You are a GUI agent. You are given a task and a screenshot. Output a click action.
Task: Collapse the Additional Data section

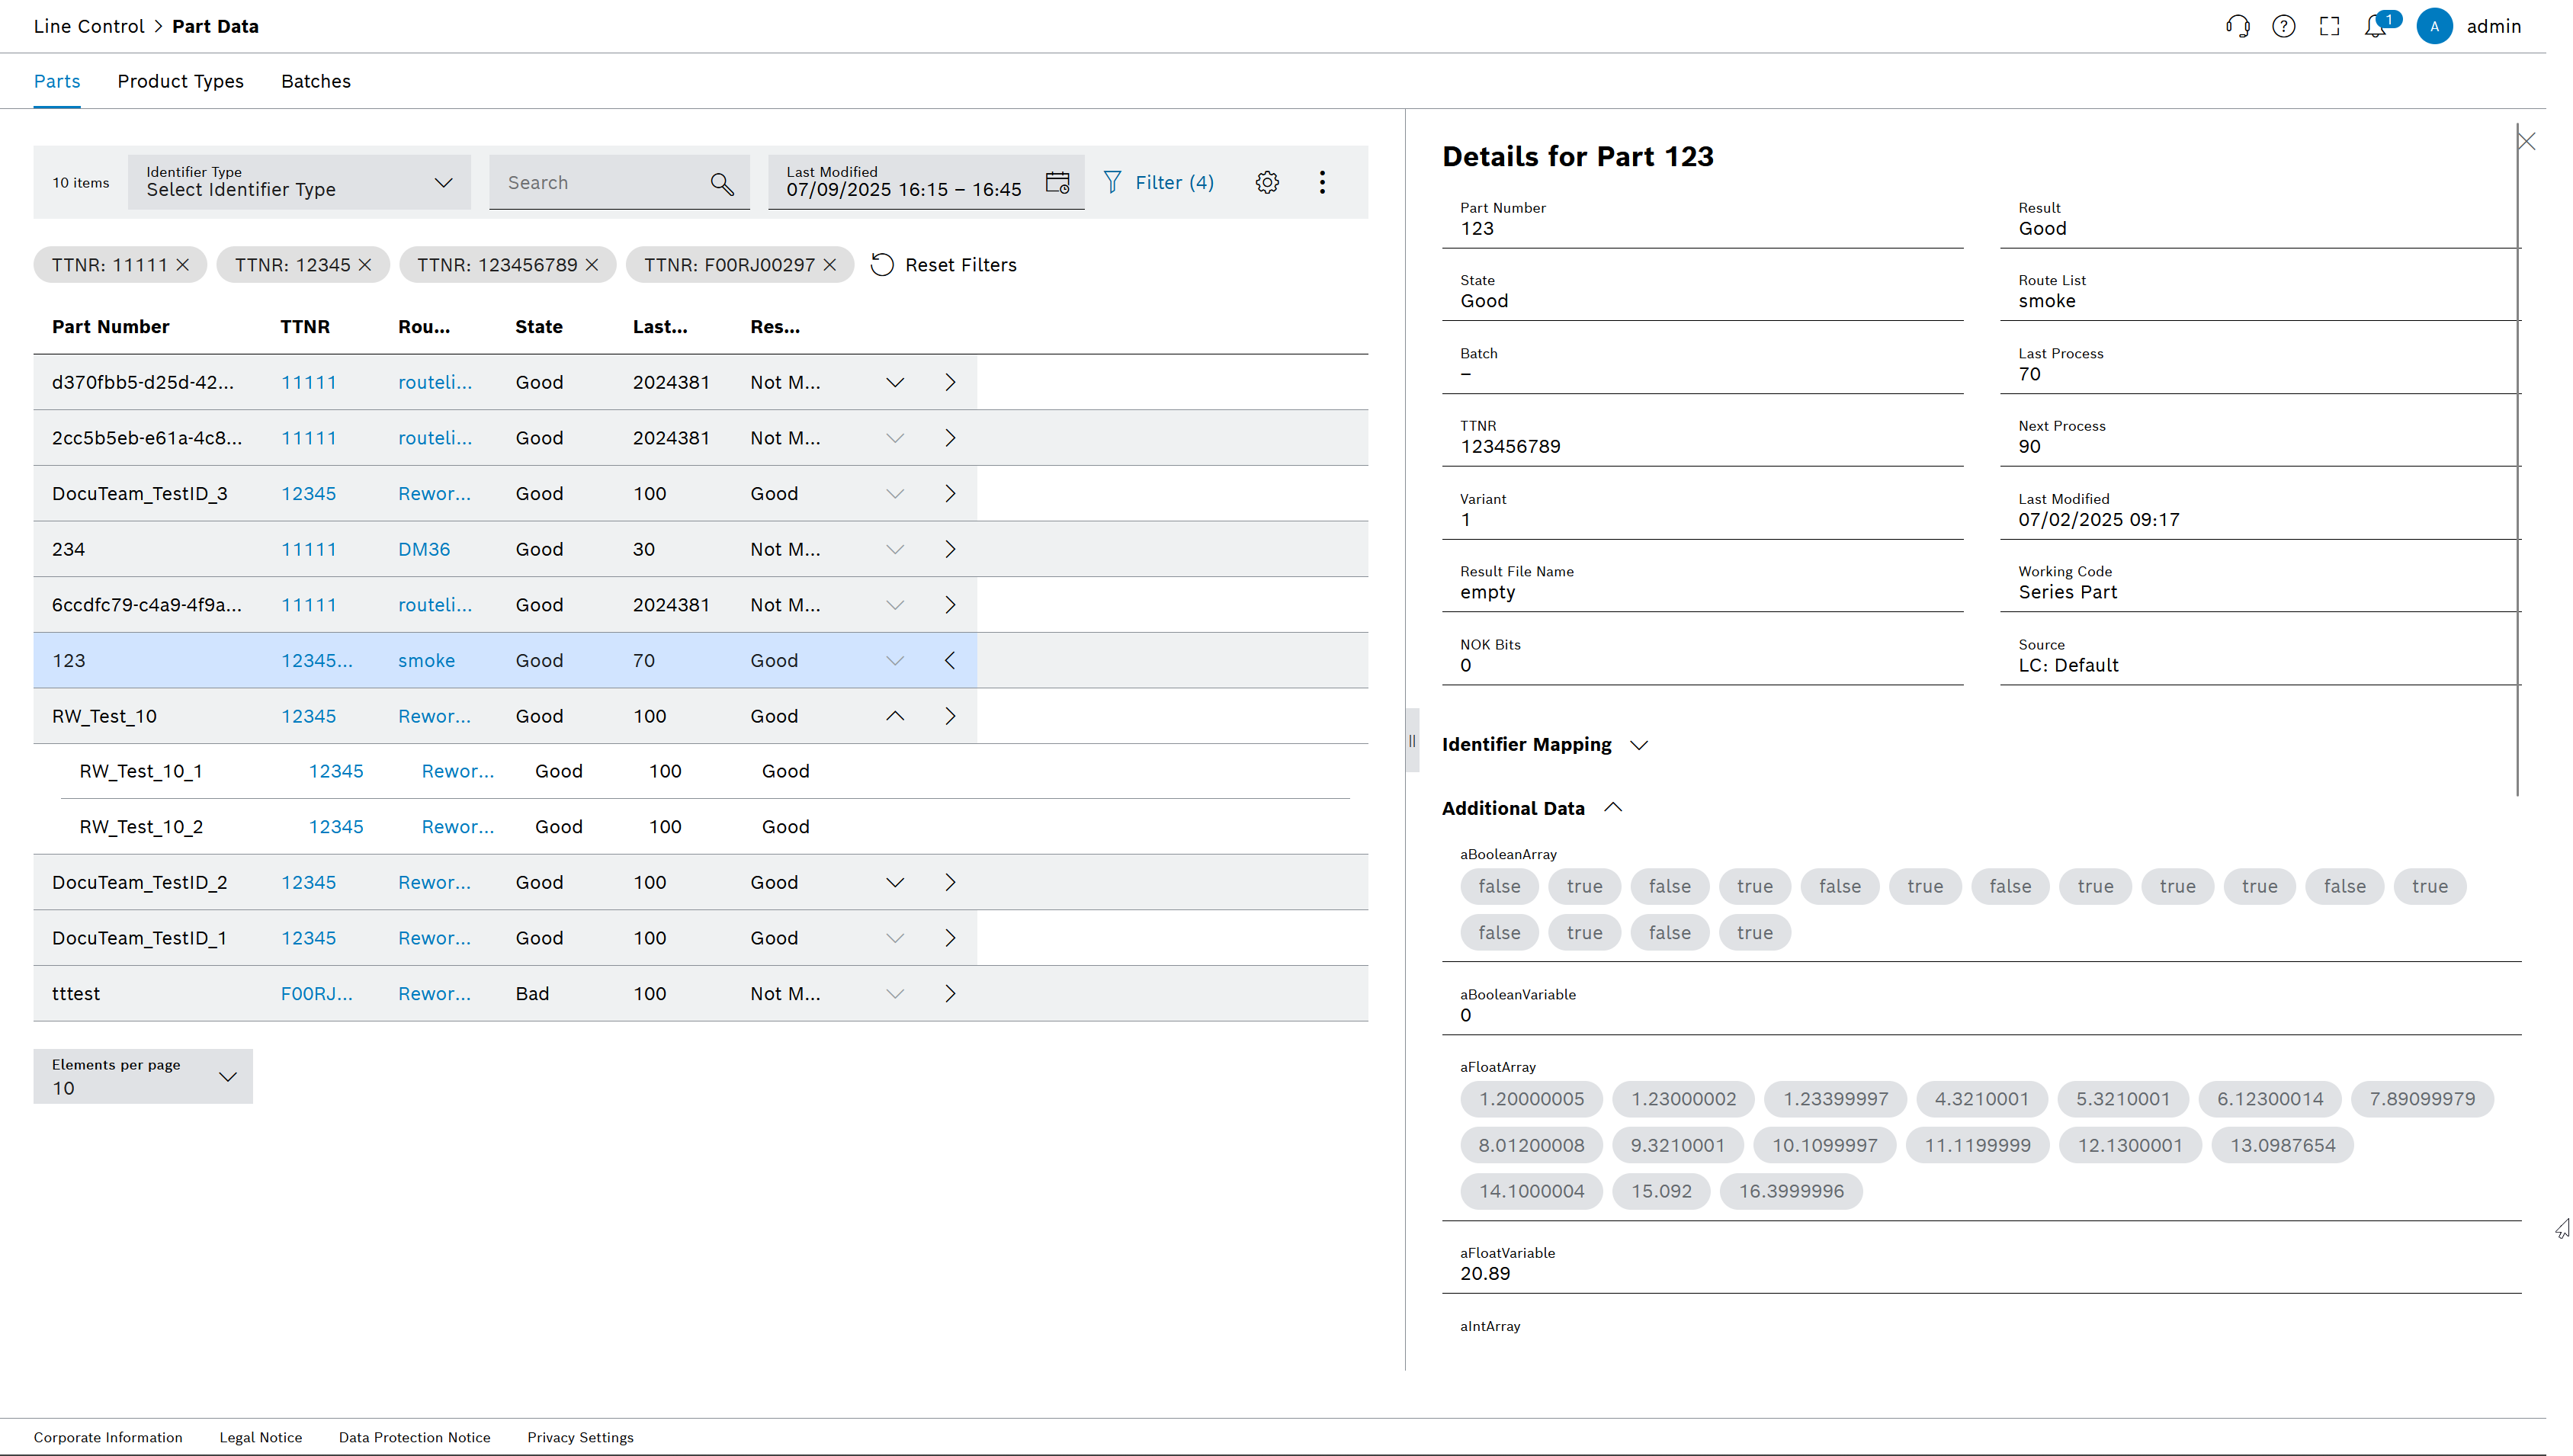[1613, 807]
